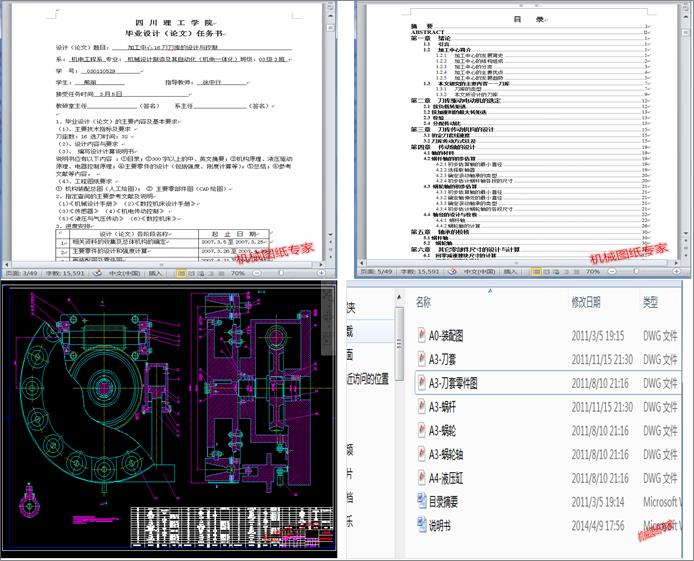Click 70% zoom level in left Word status bar
This screenshot has width=694, height=561.
coord(238,273)
